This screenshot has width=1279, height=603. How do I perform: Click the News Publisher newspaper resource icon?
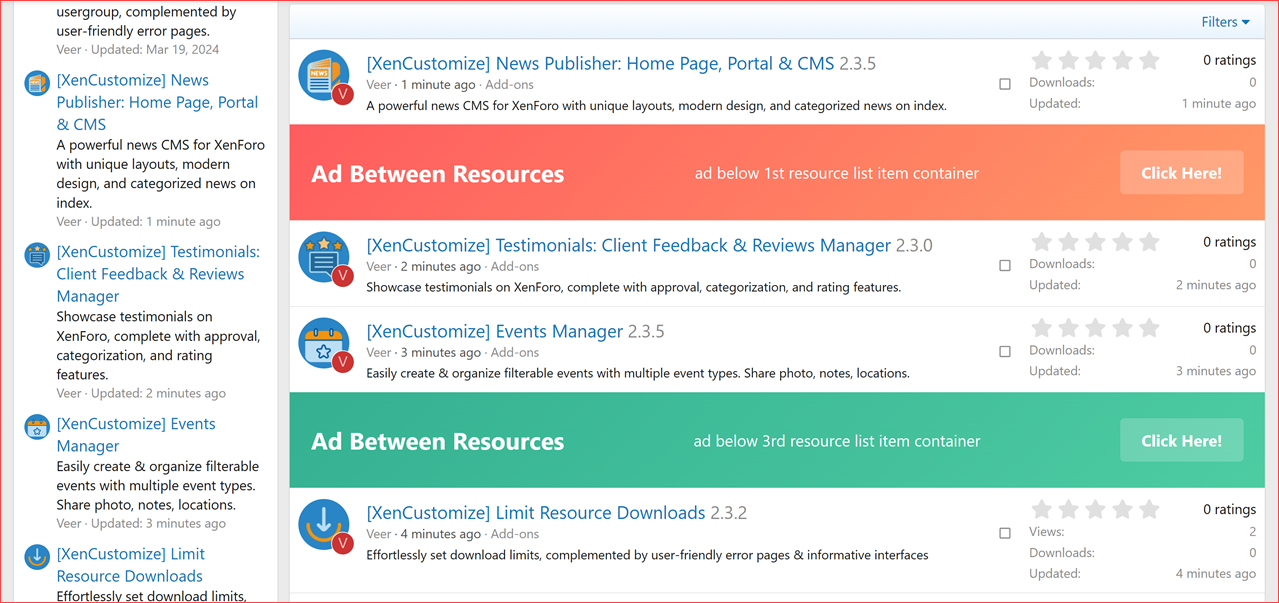tap(322, 74)
